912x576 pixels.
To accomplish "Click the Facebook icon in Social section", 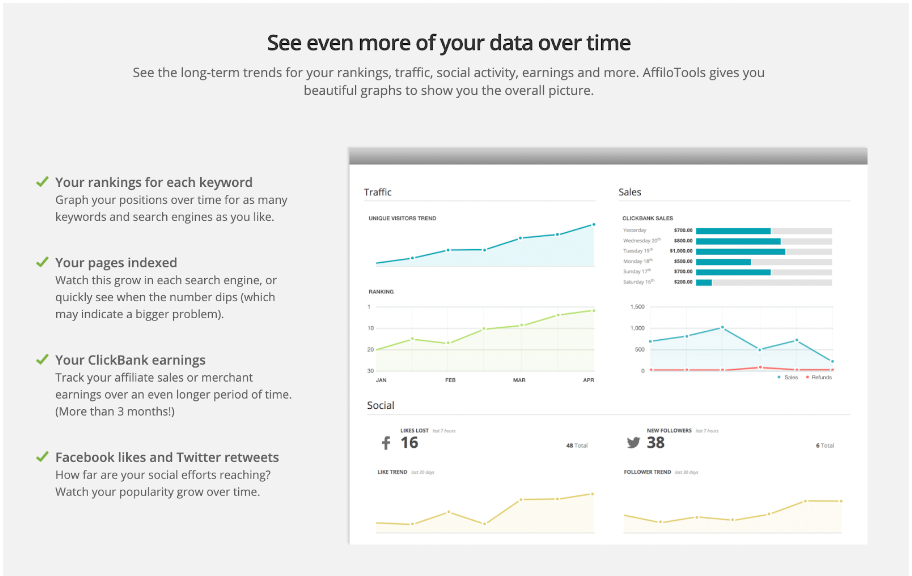I will click(385, 443).
